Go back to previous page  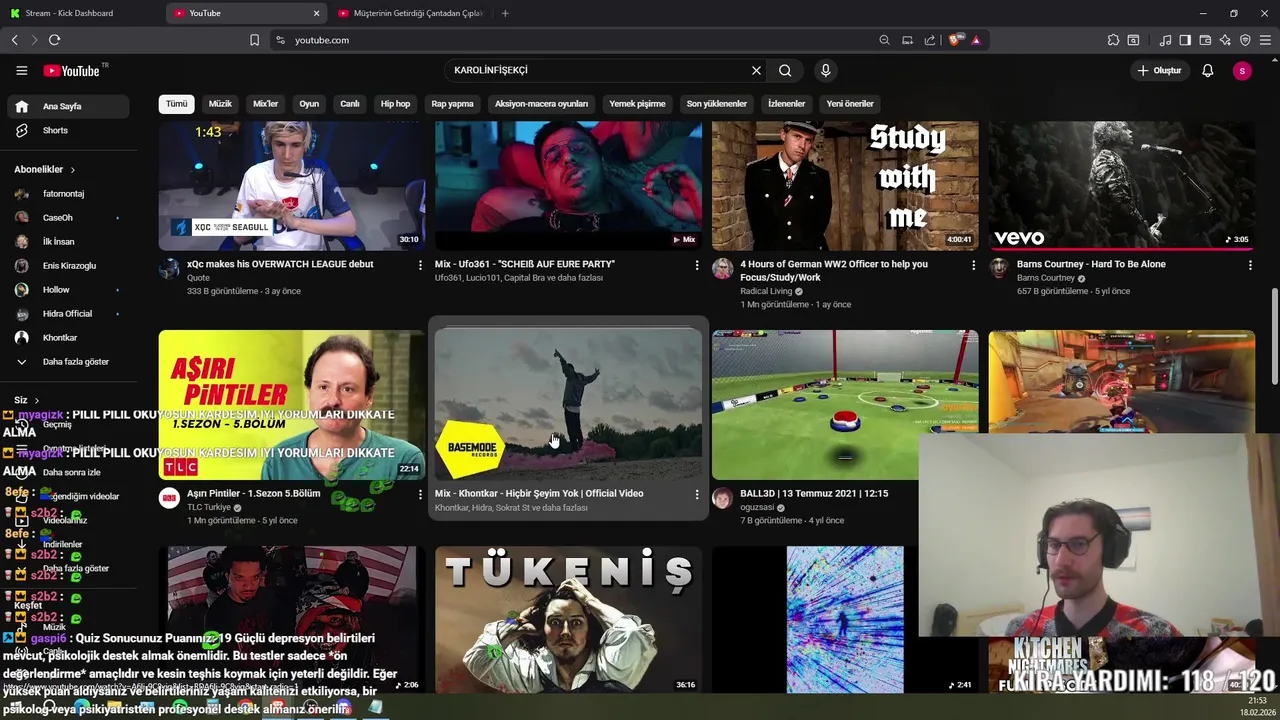[14, 40]
